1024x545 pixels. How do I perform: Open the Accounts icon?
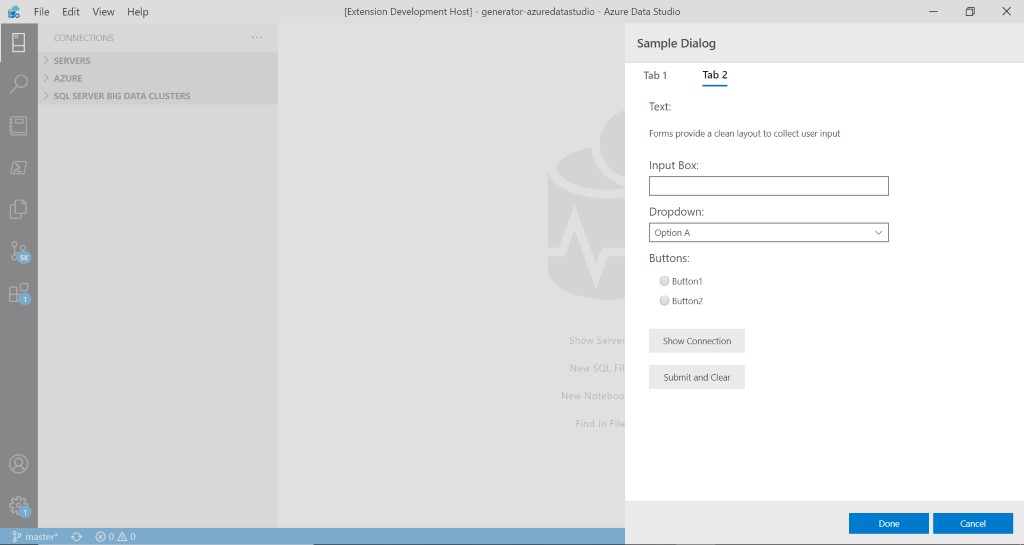(x=18, y=464)
